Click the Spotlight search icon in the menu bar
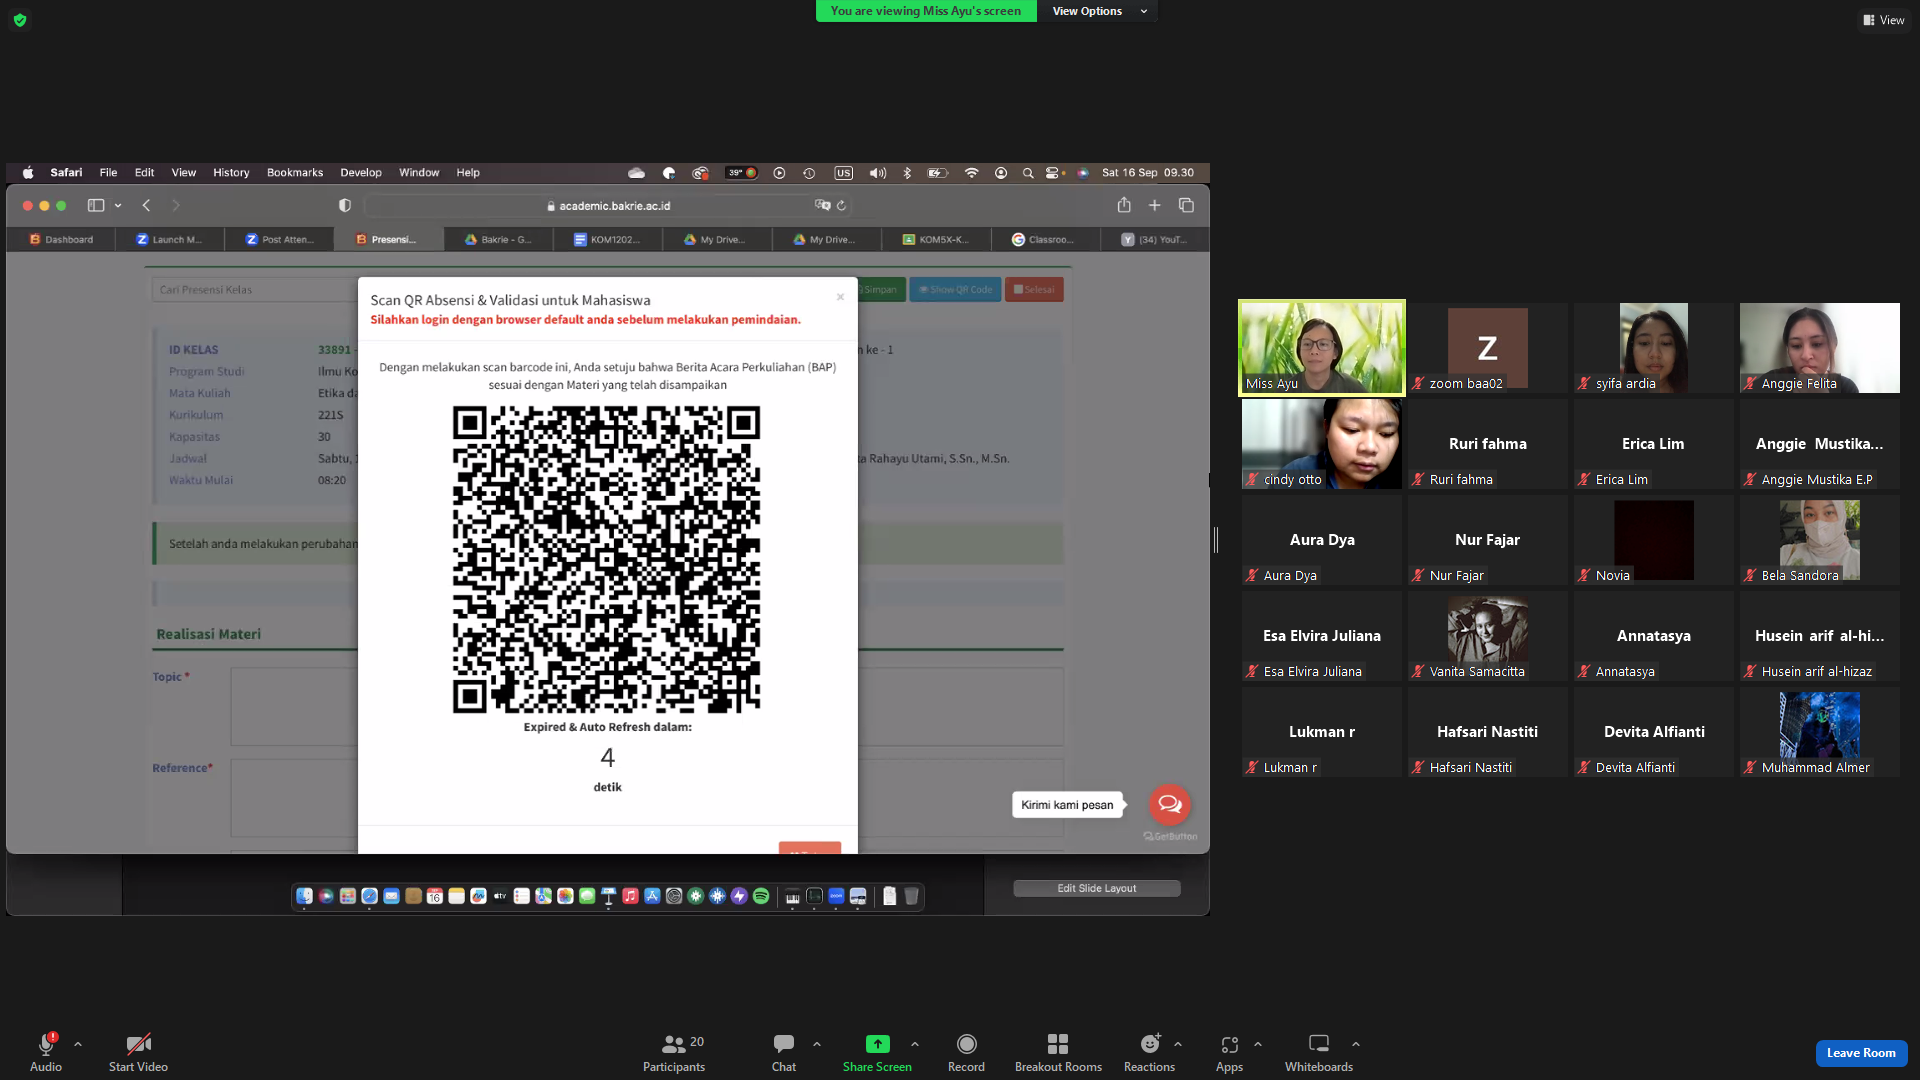 click(x=1028, y=173)
